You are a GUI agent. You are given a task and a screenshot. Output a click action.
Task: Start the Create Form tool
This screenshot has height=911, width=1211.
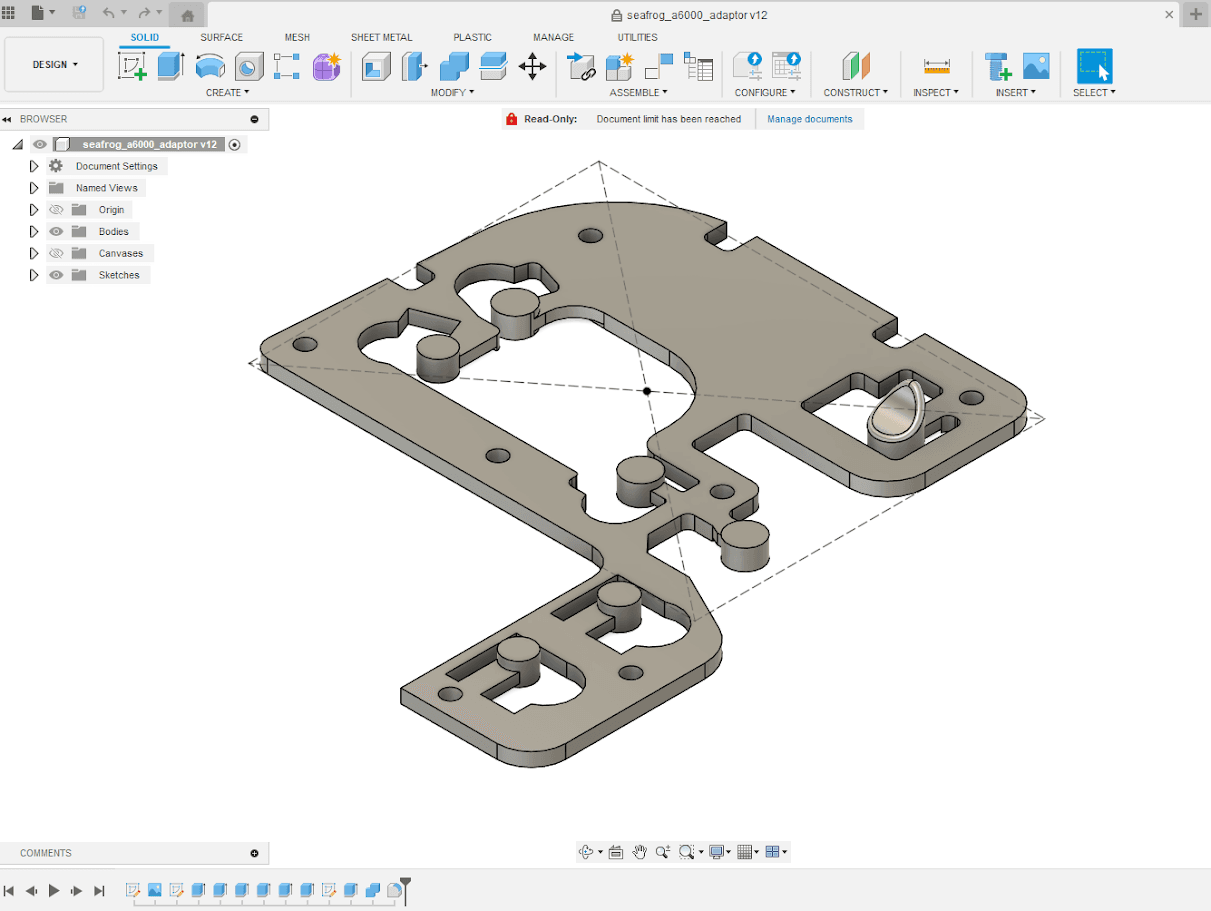click(326, 67)
